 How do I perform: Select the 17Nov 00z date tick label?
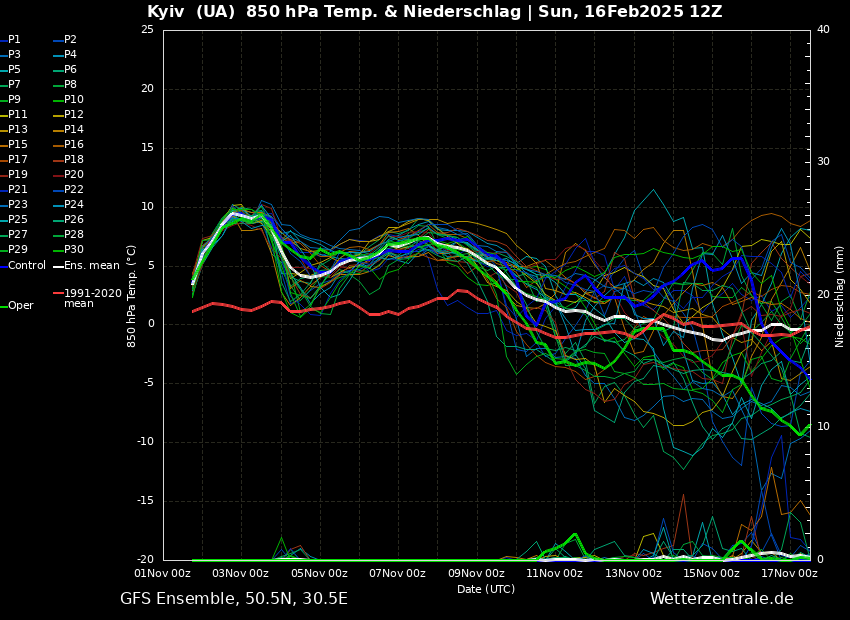pyautogui.click(x=789, y=573)
